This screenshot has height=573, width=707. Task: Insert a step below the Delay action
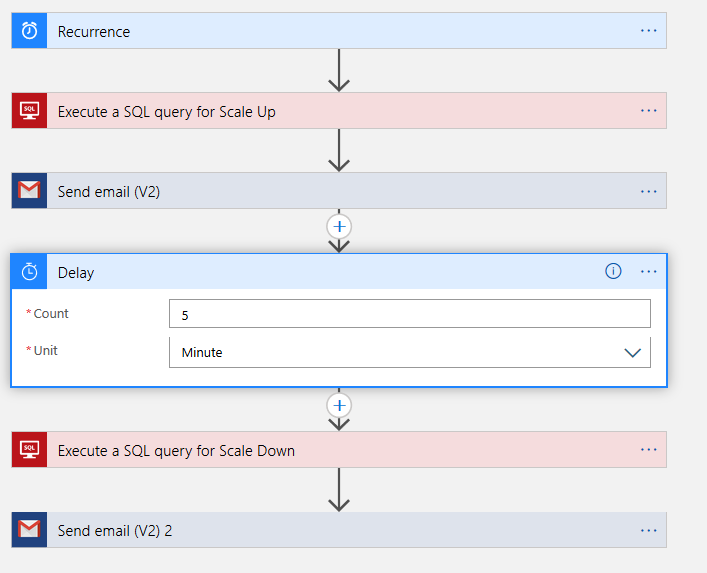click(340, 405)
